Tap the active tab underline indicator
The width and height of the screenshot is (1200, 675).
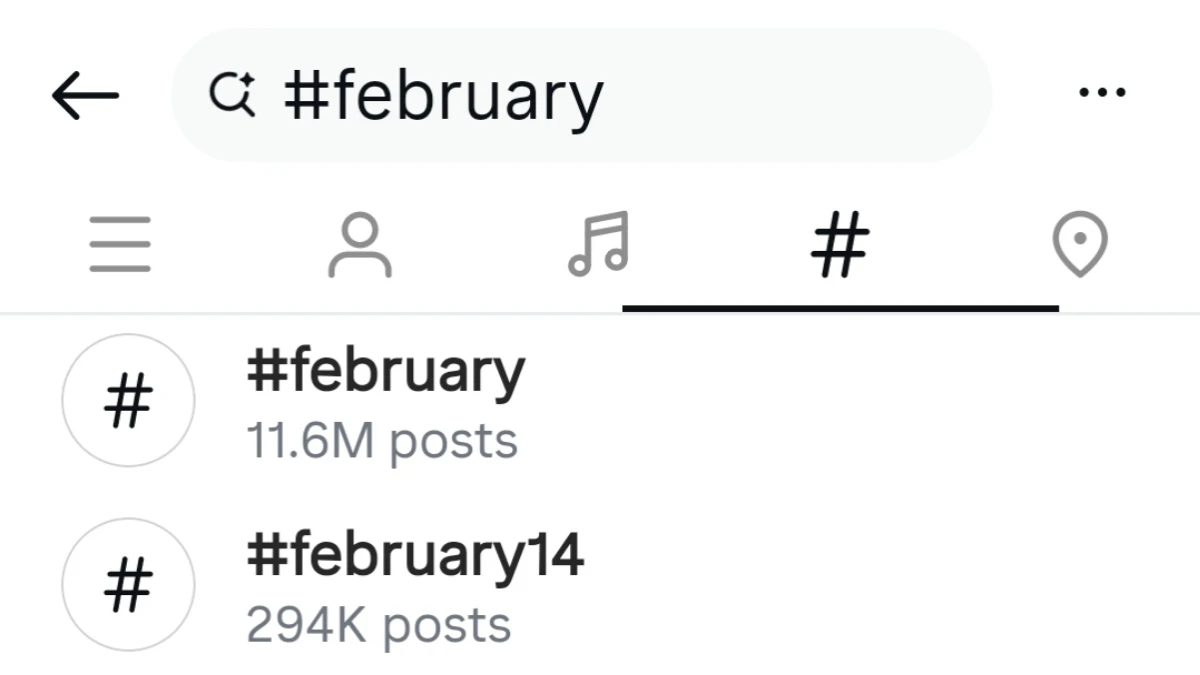click(840, 305)
